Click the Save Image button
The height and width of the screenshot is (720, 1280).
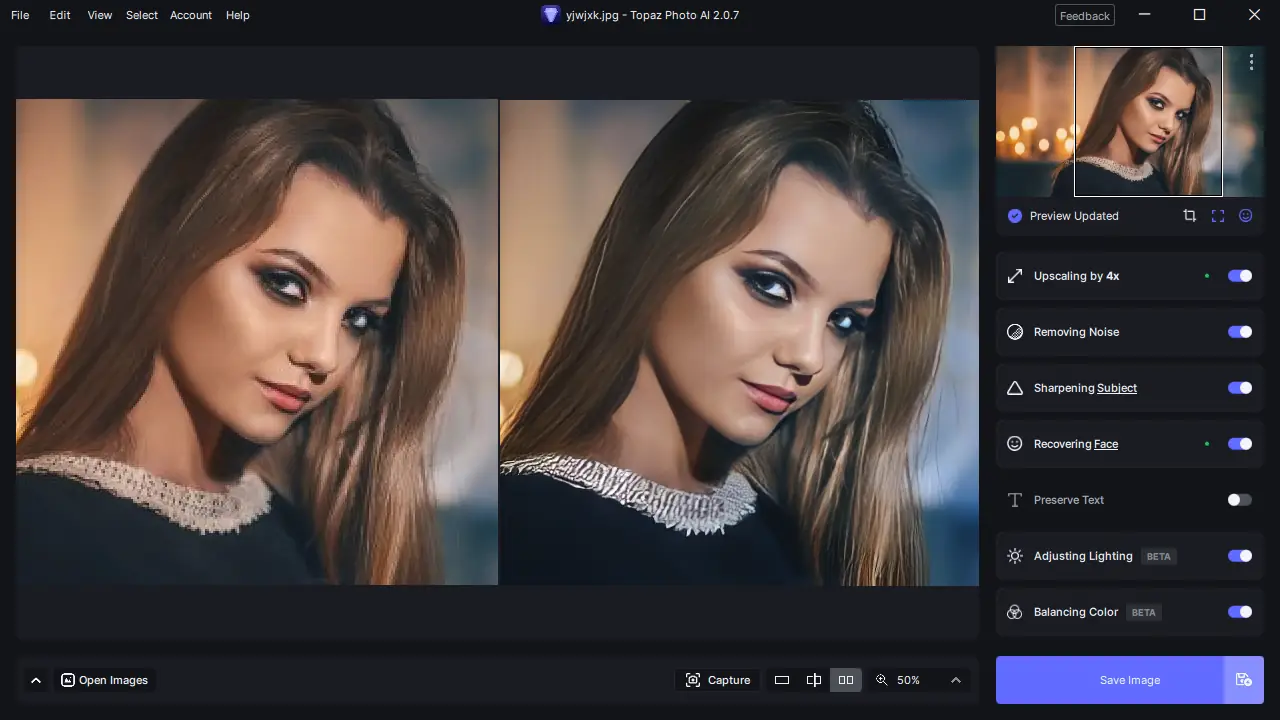(1110, 680)
